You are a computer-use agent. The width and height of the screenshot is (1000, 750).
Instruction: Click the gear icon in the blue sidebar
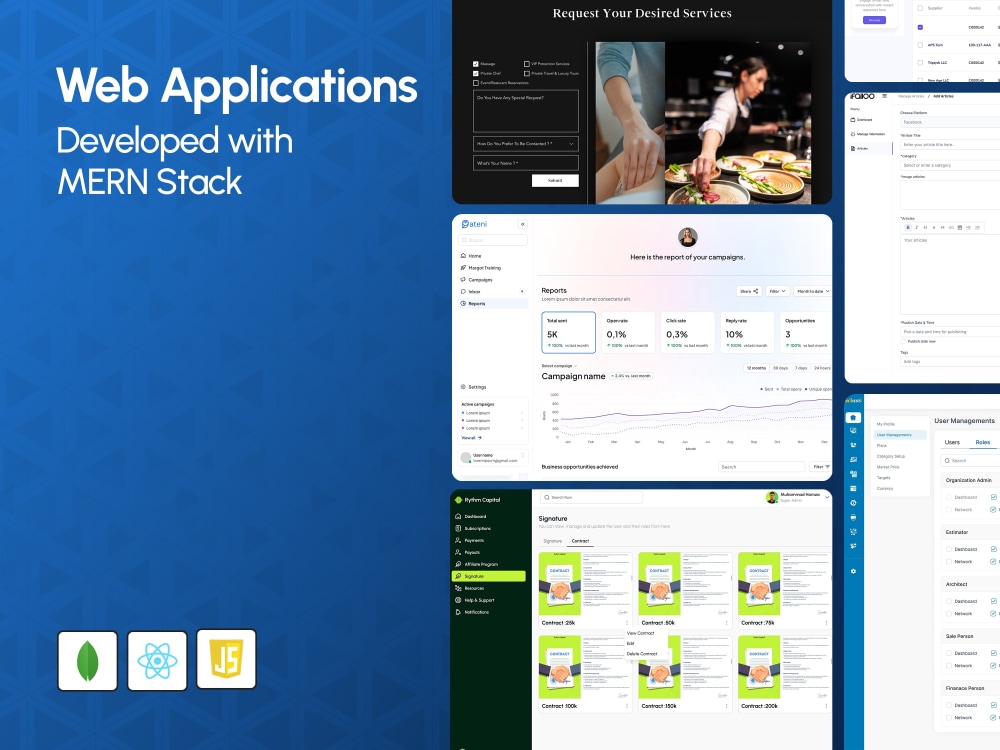(x=853, y=571)
